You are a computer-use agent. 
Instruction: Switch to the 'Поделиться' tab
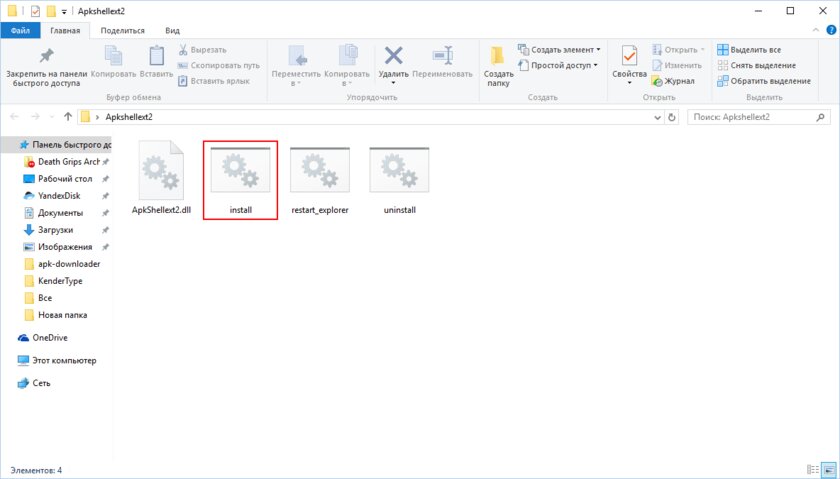(x=120, y=31)
